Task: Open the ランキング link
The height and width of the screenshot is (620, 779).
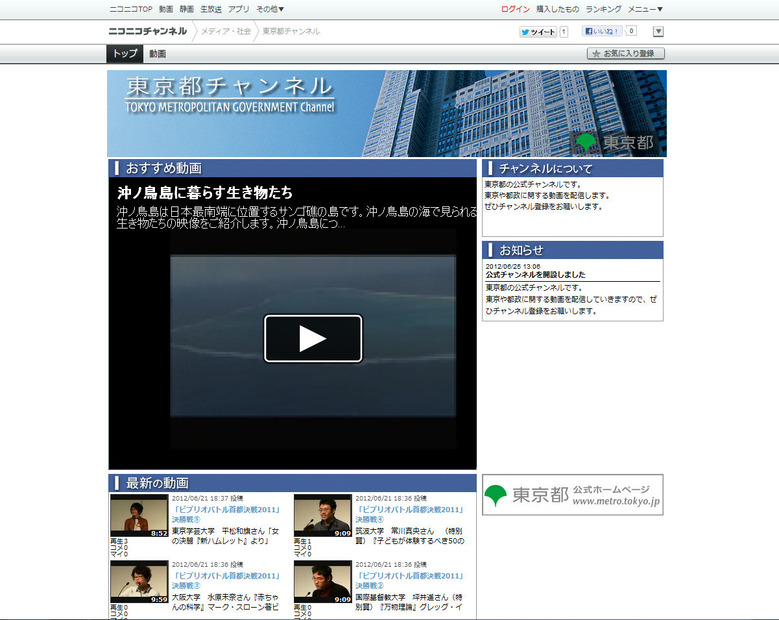Action: 603,8
